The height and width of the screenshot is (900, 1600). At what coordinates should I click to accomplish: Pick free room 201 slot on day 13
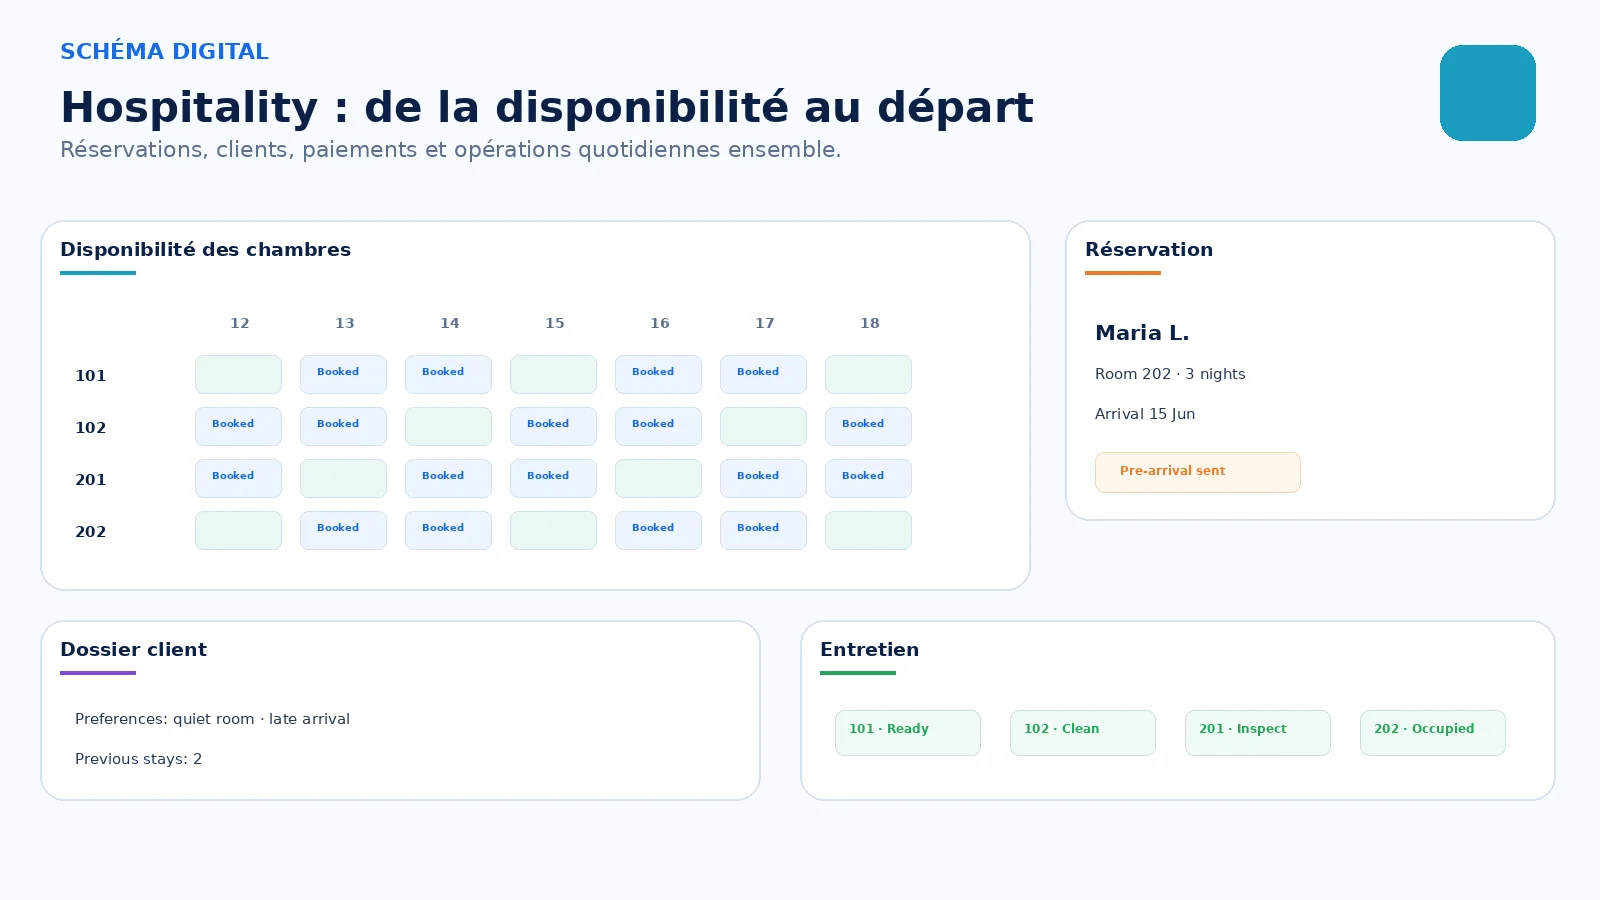tap(343, 478)
